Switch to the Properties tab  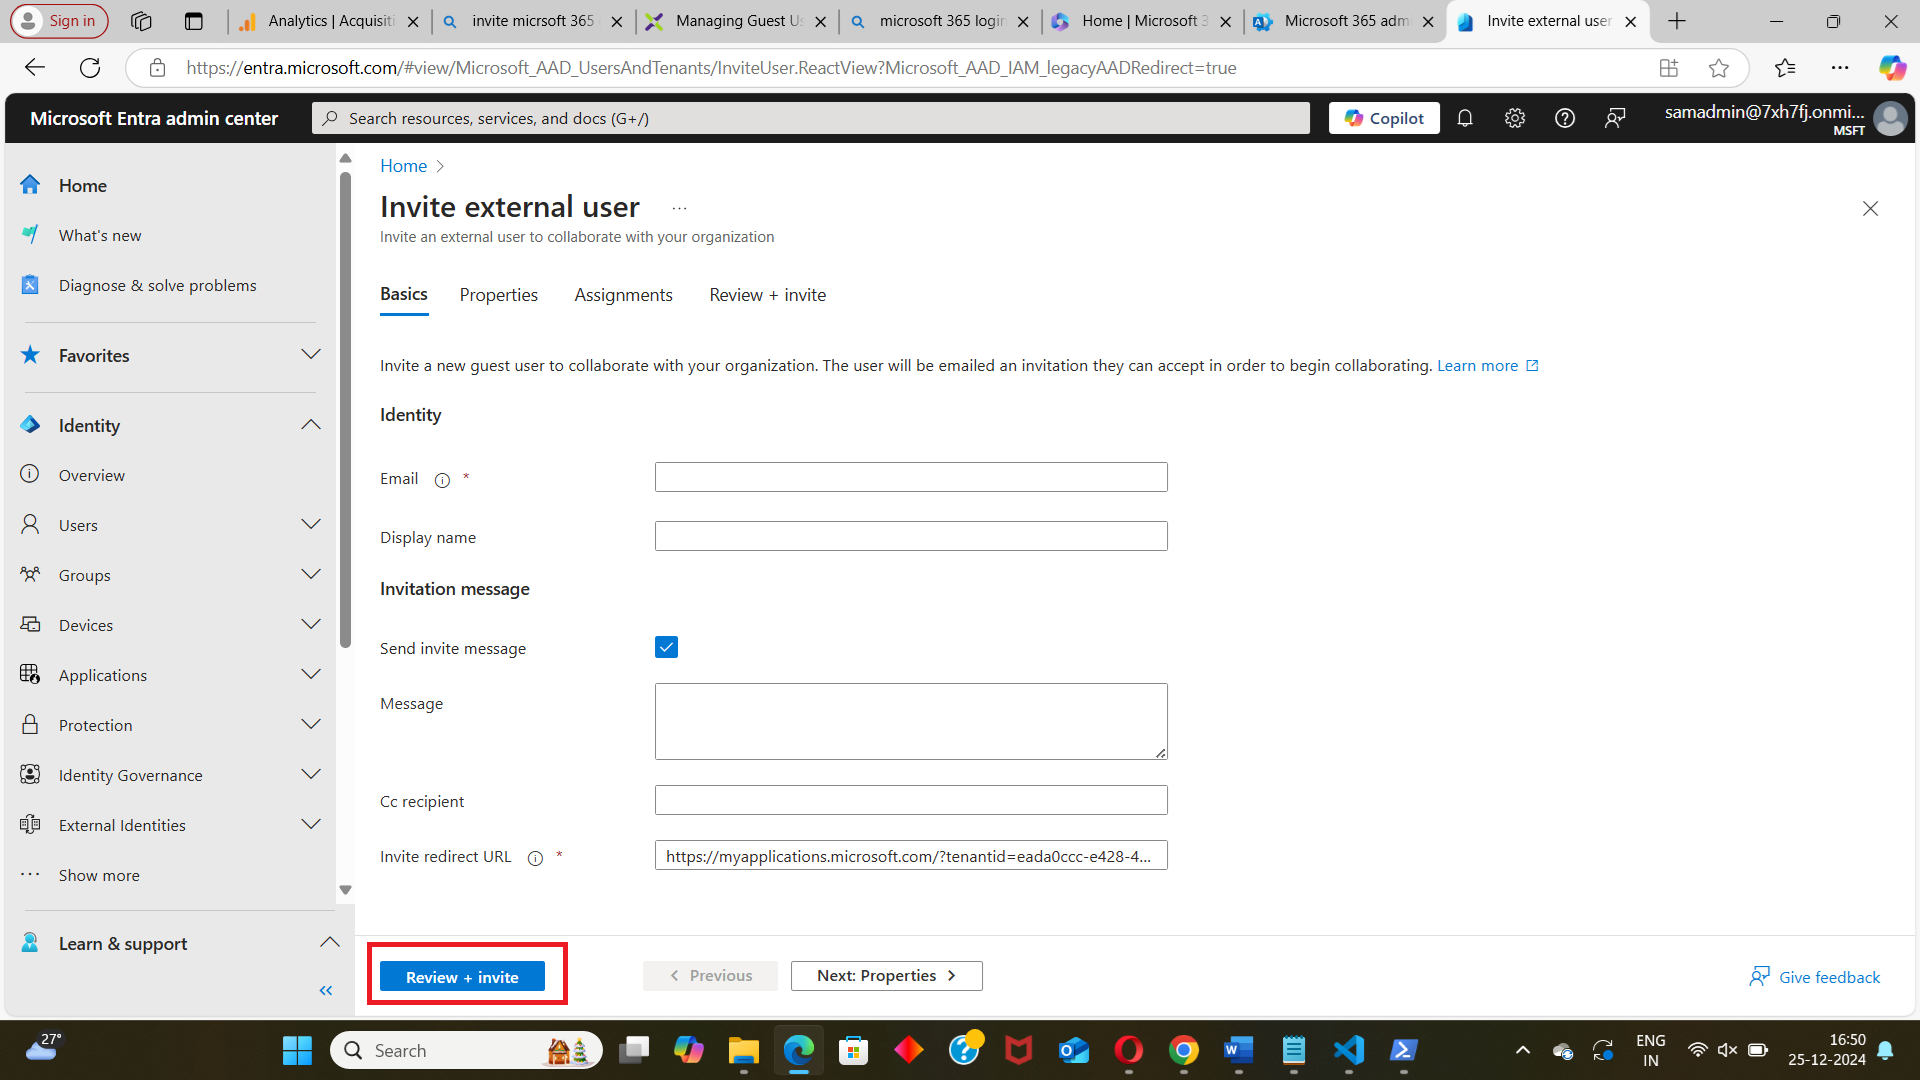tap(498, 295)
